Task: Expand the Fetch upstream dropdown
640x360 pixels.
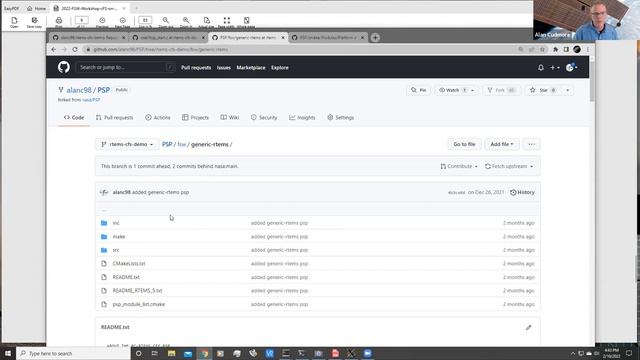Action: [x=509, y=167]
